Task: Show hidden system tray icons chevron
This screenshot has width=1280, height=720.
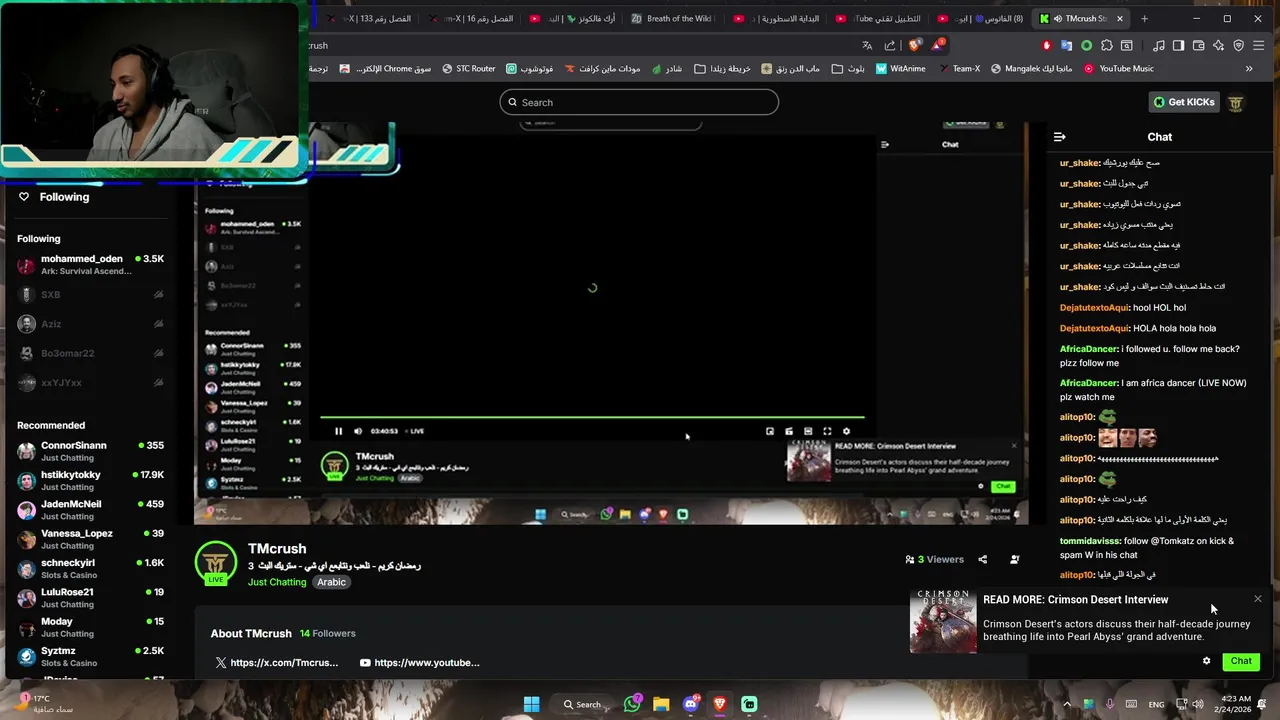Action: [1067, 704]
